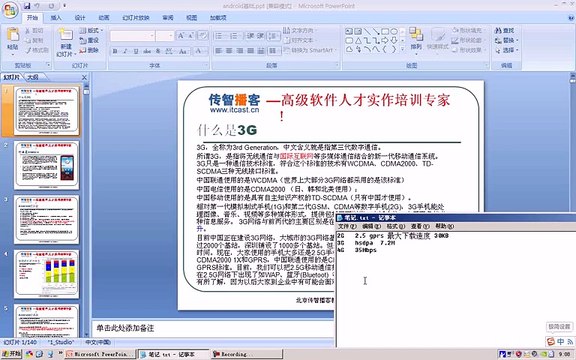Open the 版式 layout dropdown
This screenshot has height=360, width=576.
[91, 30]
